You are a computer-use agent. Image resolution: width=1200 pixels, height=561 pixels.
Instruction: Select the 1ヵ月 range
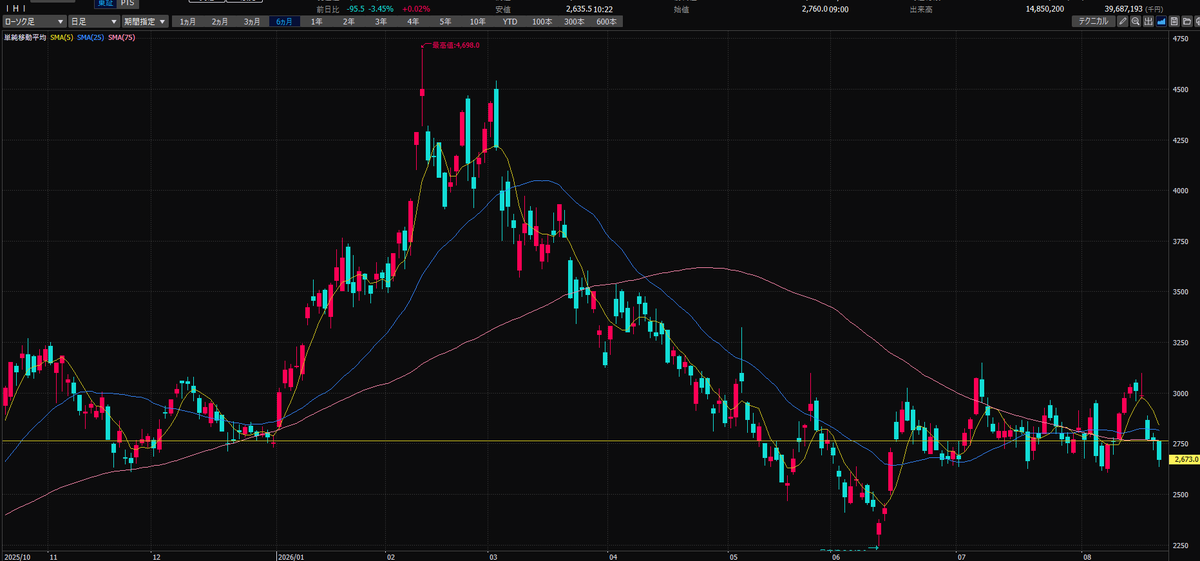pos(189,21)
